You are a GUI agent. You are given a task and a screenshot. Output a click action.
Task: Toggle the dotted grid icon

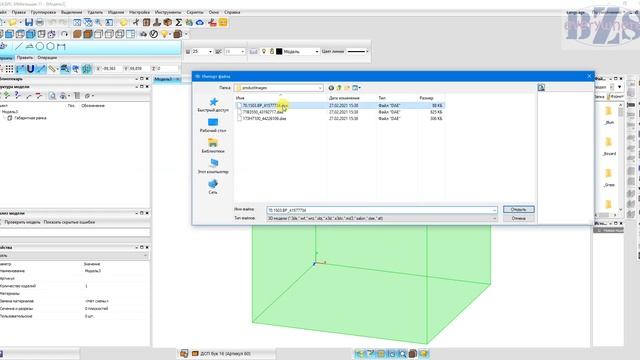tap(9, 69)
